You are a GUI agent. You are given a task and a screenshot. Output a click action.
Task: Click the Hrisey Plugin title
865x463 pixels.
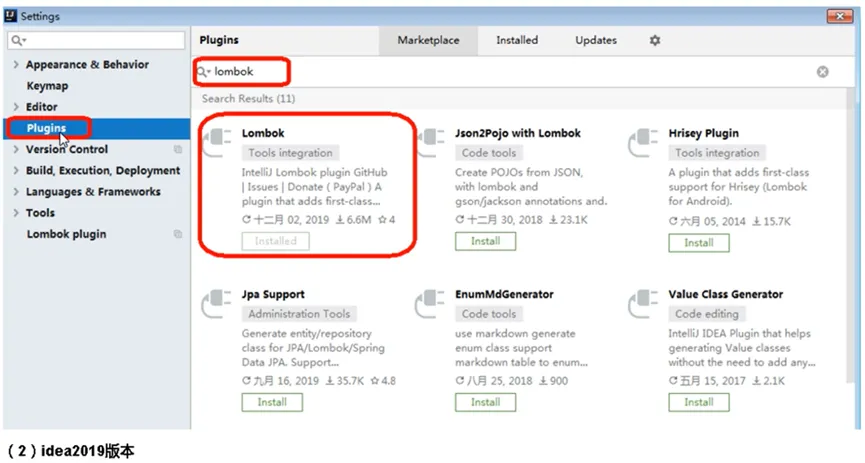tap(703, 133)
